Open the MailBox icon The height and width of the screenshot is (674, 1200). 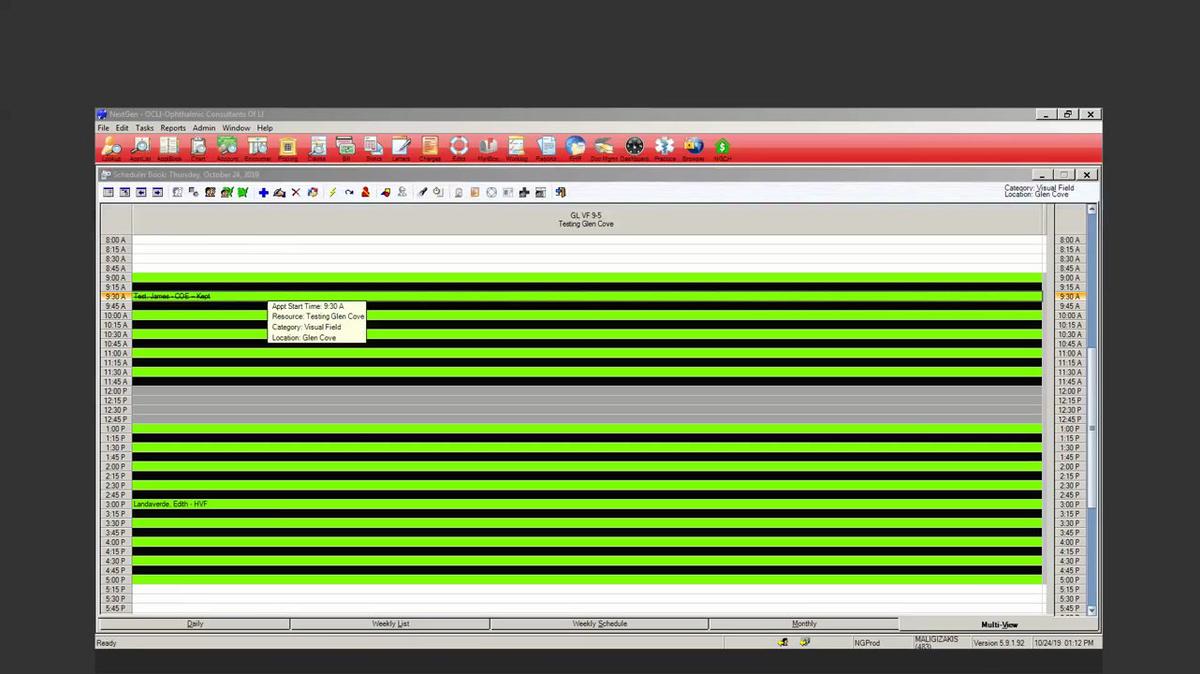(488, 146)
